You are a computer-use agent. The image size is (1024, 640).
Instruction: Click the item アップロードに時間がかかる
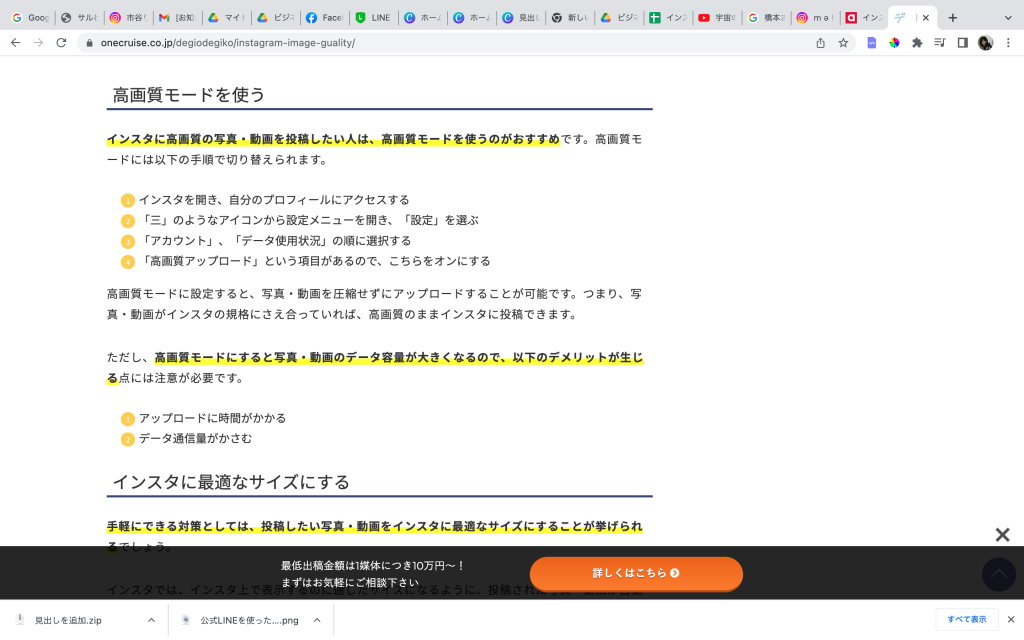tap(212, 419)
